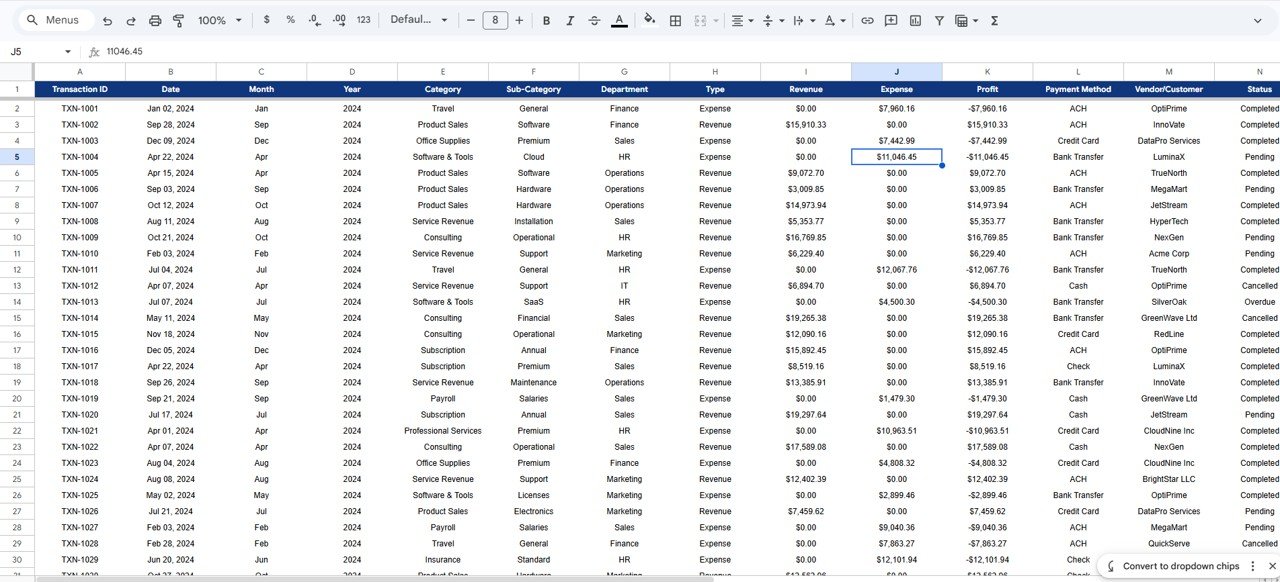Increase font size with the plus stepper
Viewport: 1280px width, 582px height.
pyautogui.click(x=519, y=20)
